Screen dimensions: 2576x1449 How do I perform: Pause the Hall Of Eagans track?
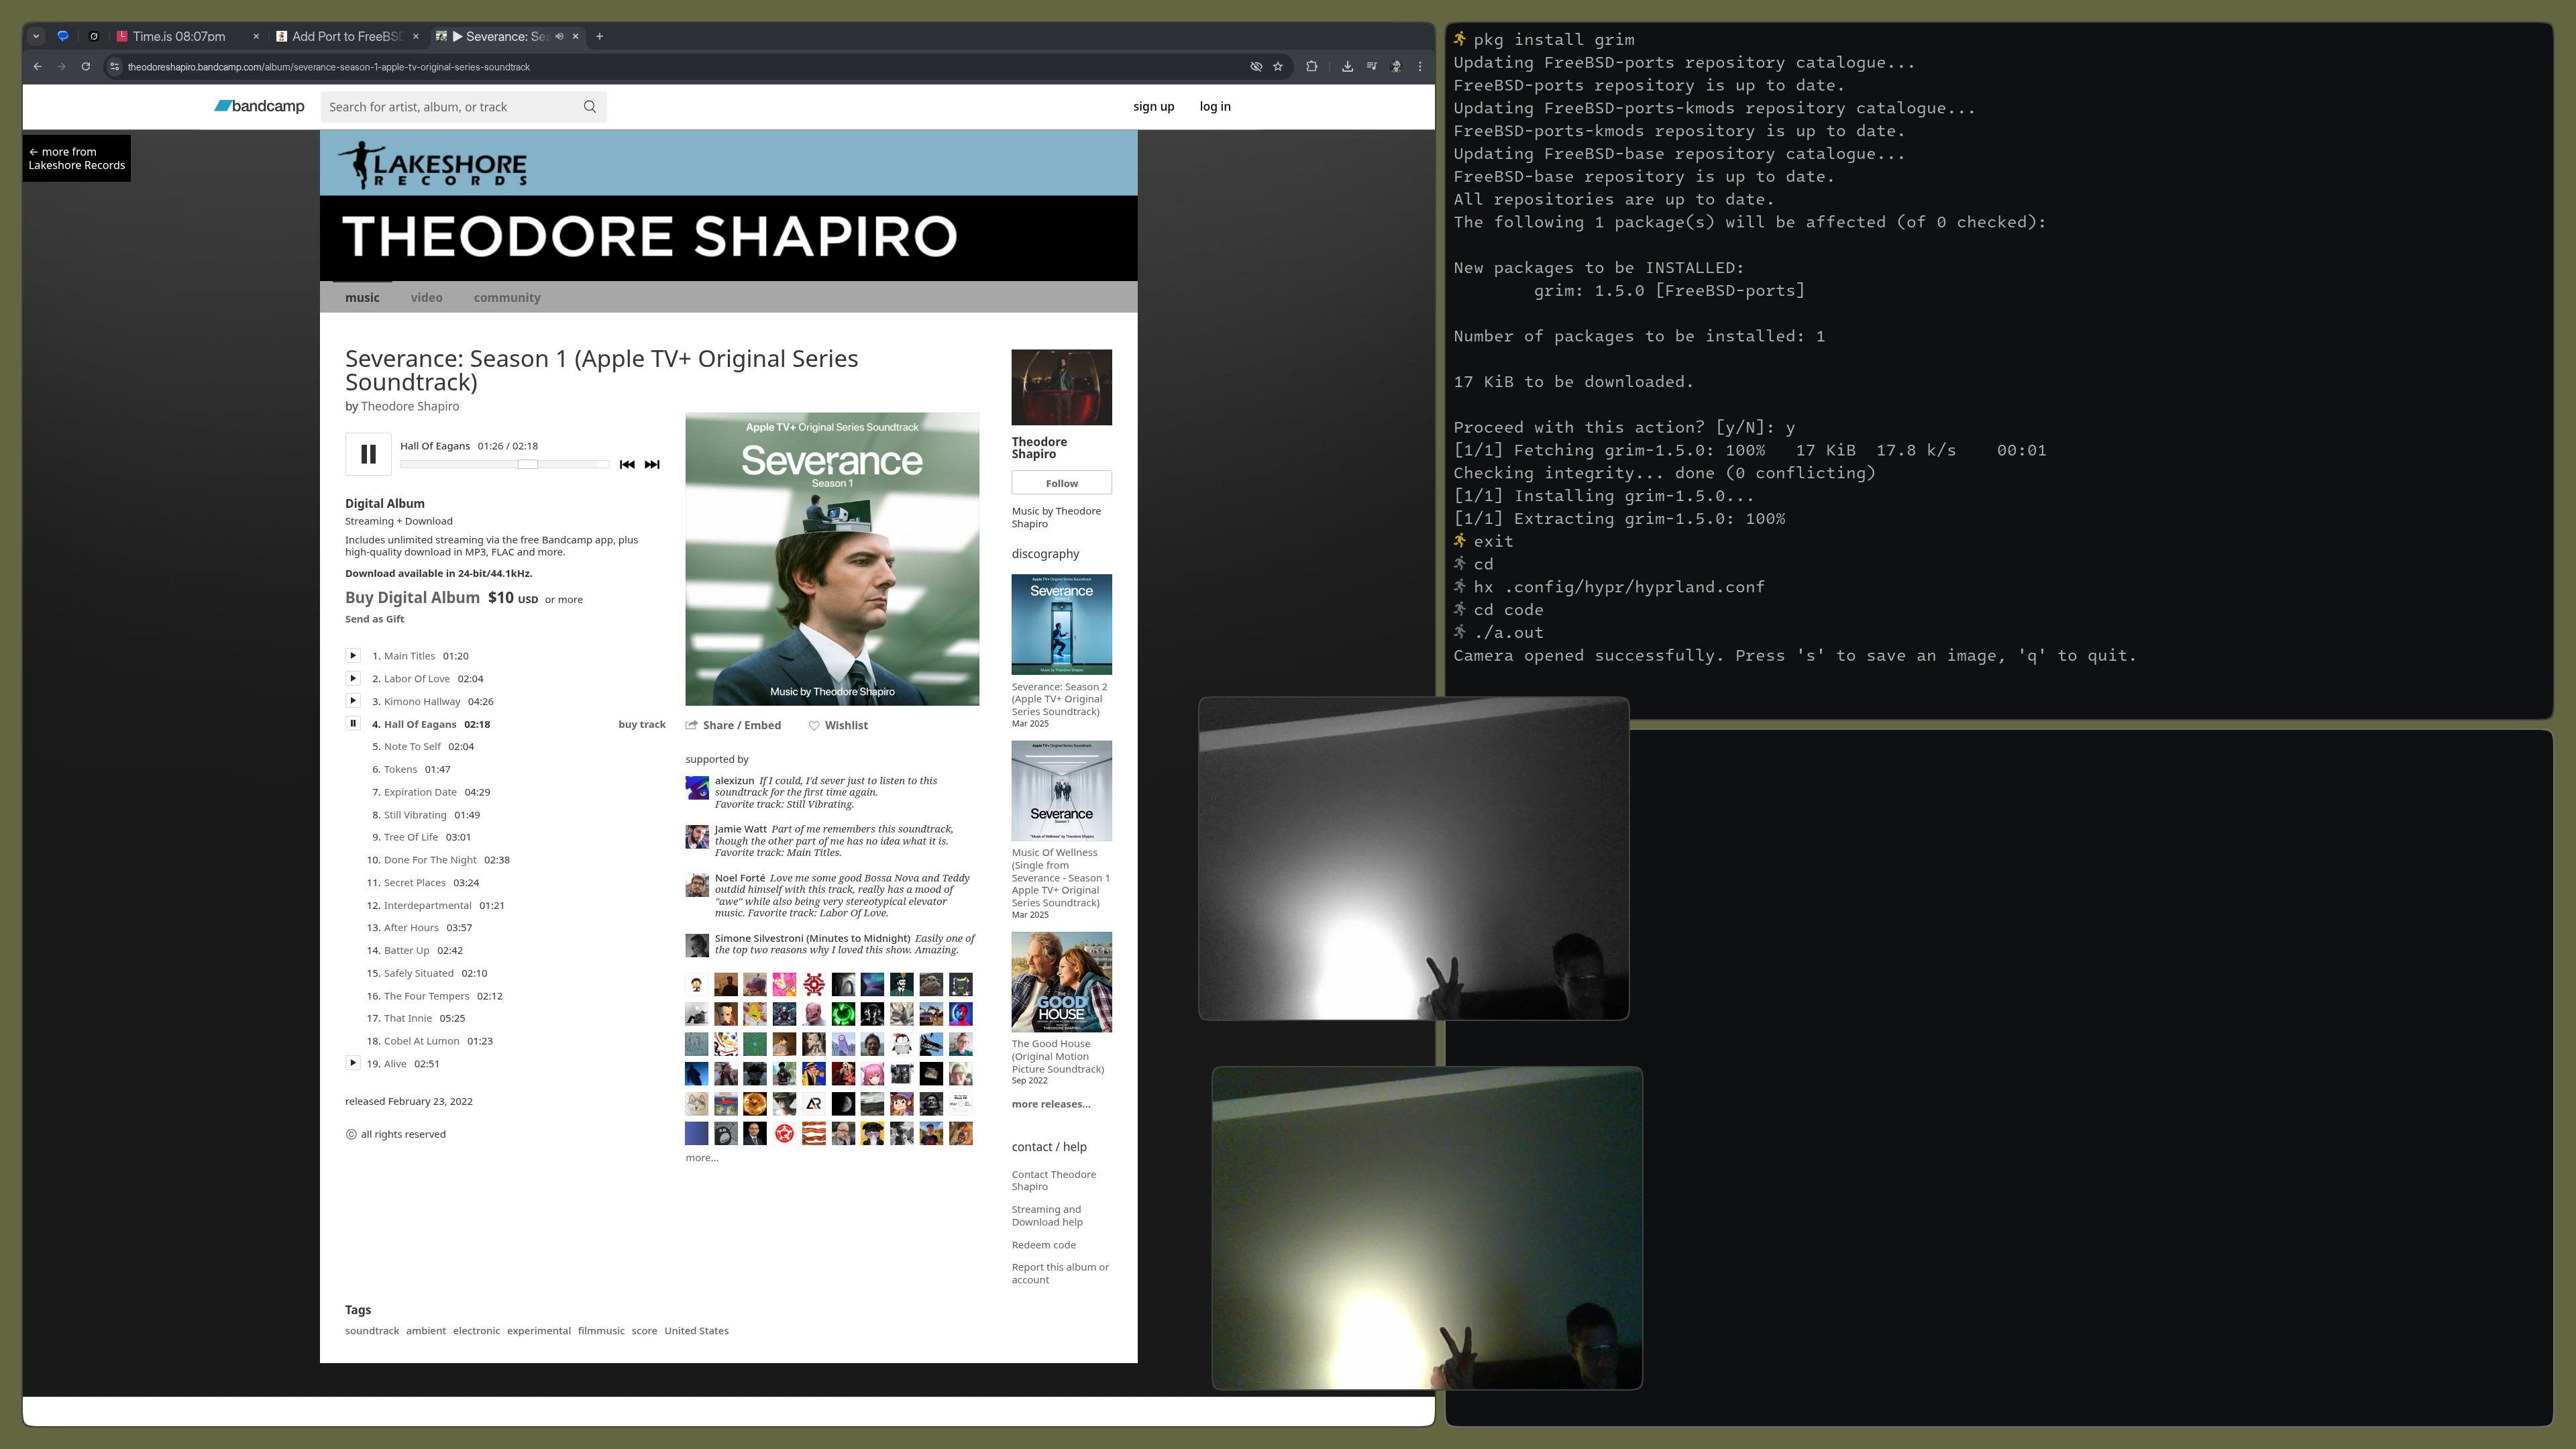[x=368, y=454]
